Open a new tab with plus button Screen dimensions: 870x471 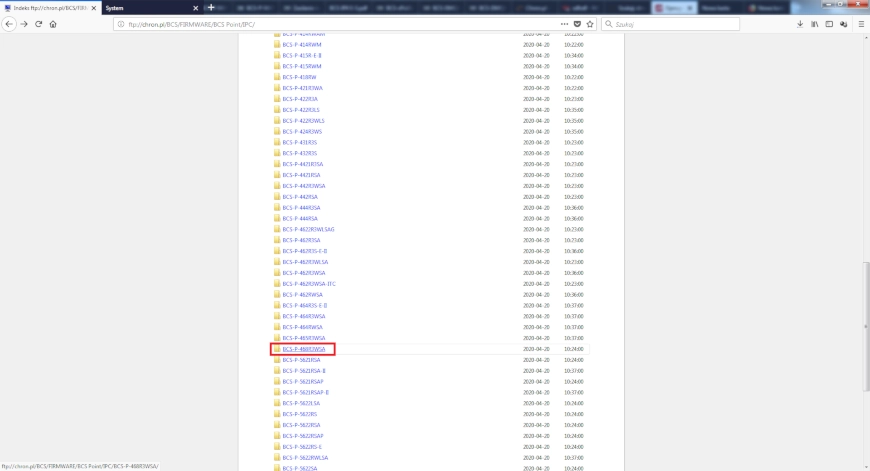(211, 8)
